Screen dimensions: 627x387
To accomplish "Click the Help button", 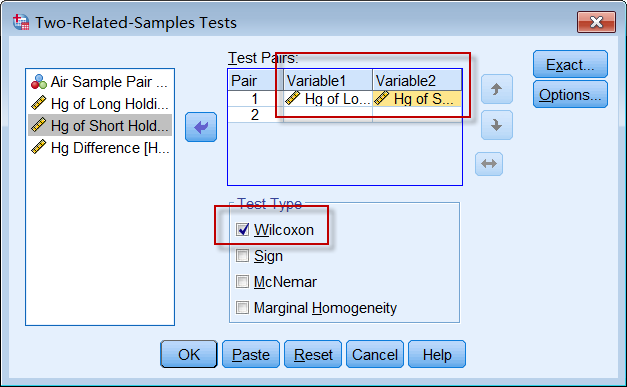I will (437, 354).
